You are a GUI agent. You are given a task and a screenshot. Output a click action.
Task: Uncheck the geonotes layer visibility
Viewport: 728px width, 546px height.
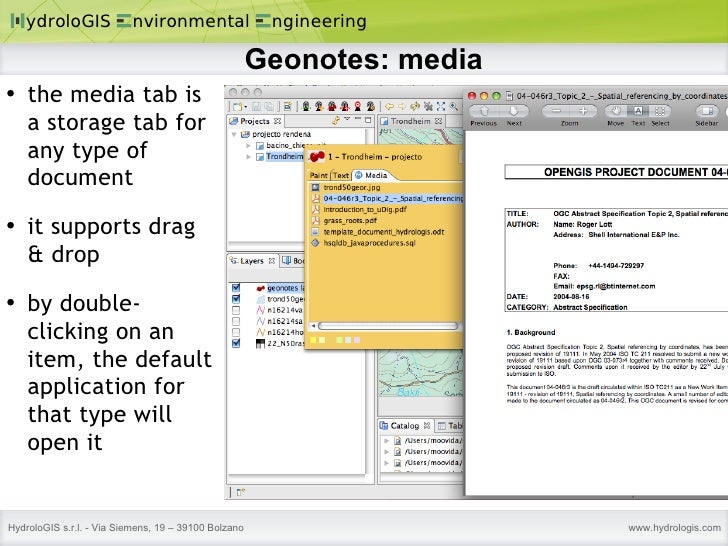pos(236,287)
